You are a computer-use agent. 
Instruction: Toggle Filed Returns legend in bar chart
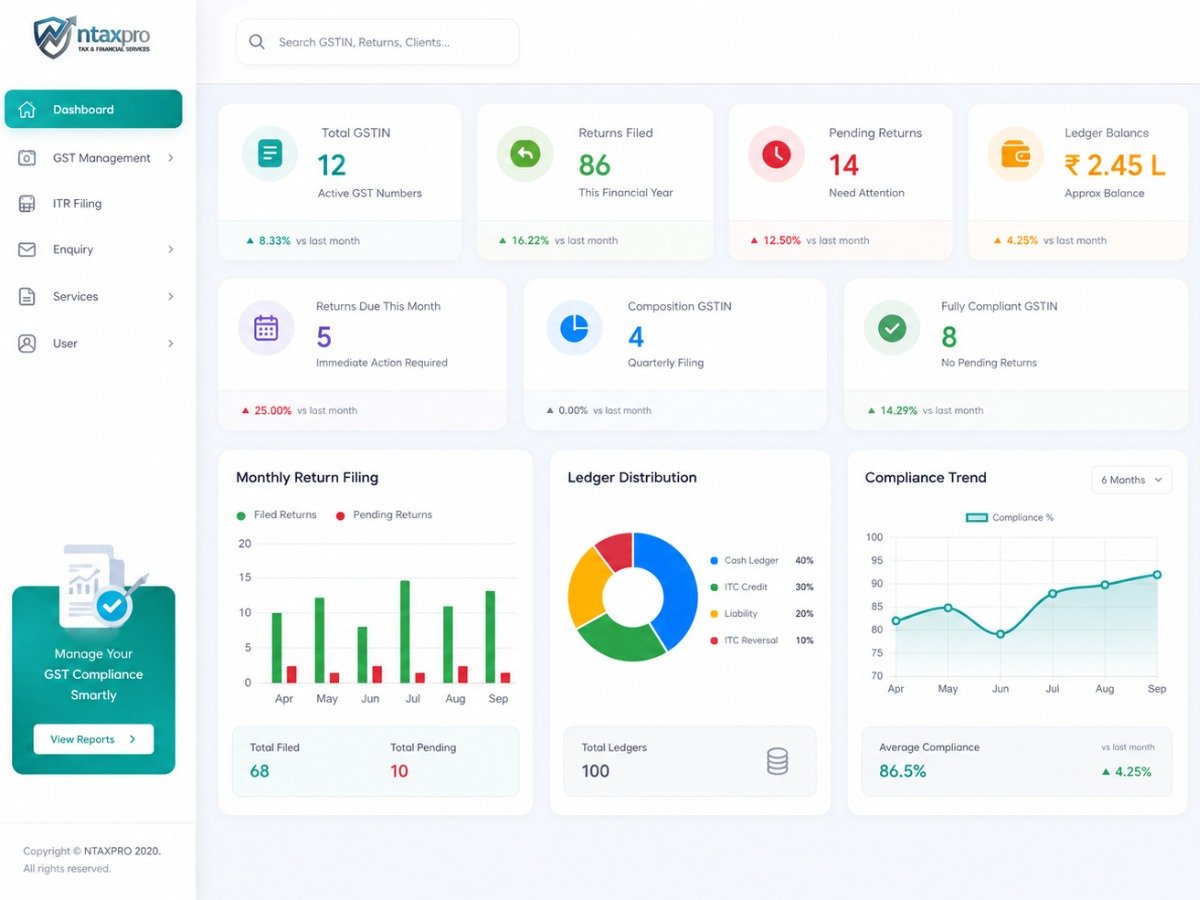coord(276,515)
